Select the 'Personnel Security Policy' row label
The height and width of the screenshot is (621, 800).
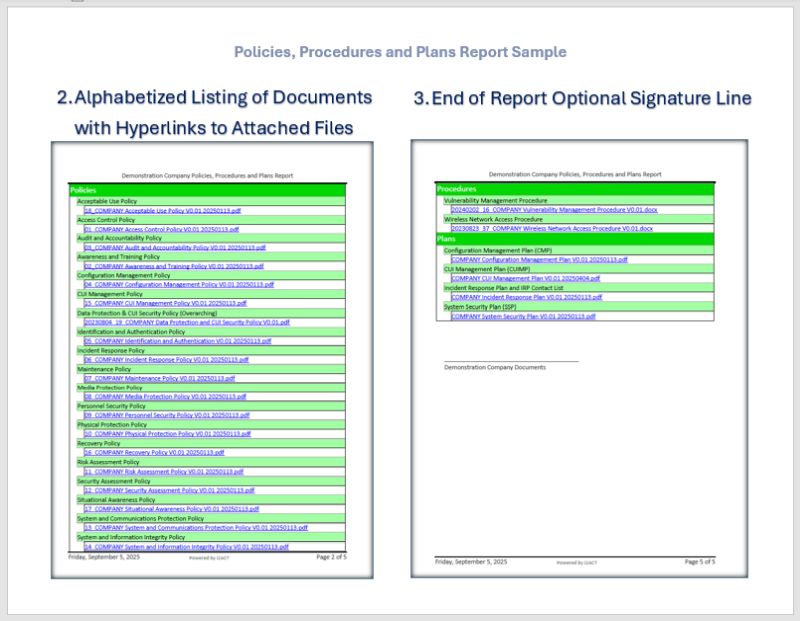click(111, 406)
